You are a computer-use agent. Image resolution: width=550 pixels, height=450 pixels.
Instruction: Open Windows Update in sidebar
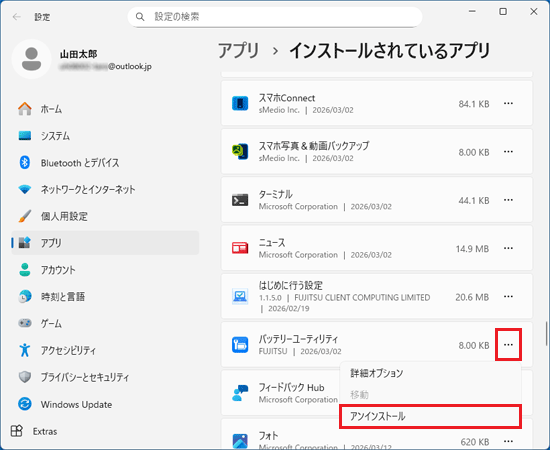105,404
